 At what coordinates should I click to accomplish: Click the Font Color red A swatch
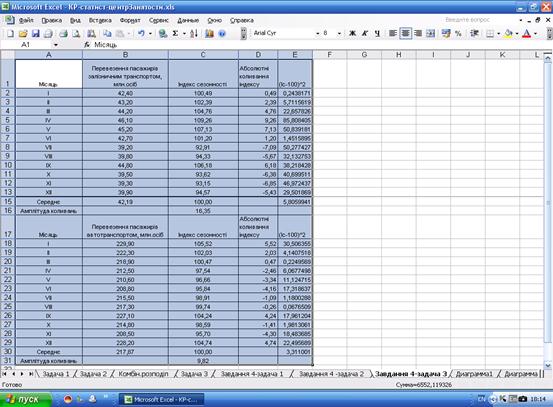(527, 34)
